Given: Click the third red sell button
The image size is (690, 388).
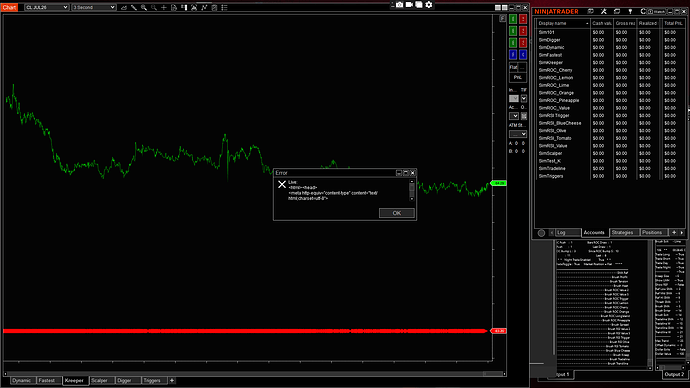Looking at the screenshot, I should [x=523, y=43].
